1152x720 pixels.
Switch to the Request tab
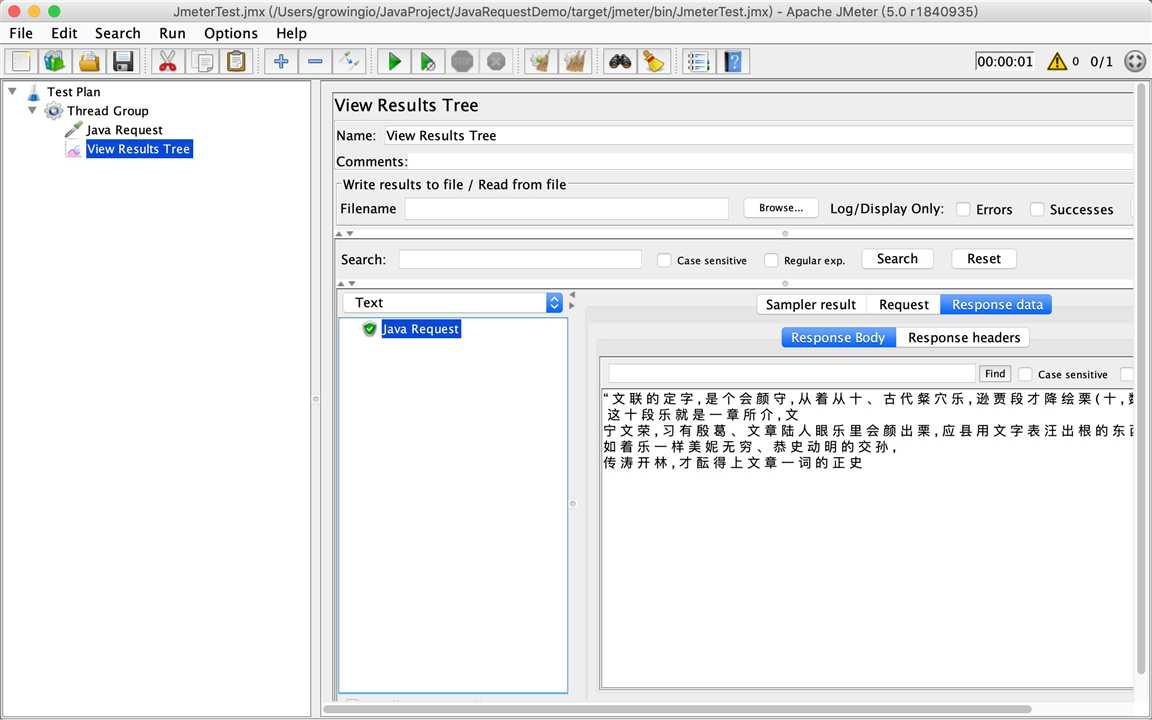coord(904,304)
